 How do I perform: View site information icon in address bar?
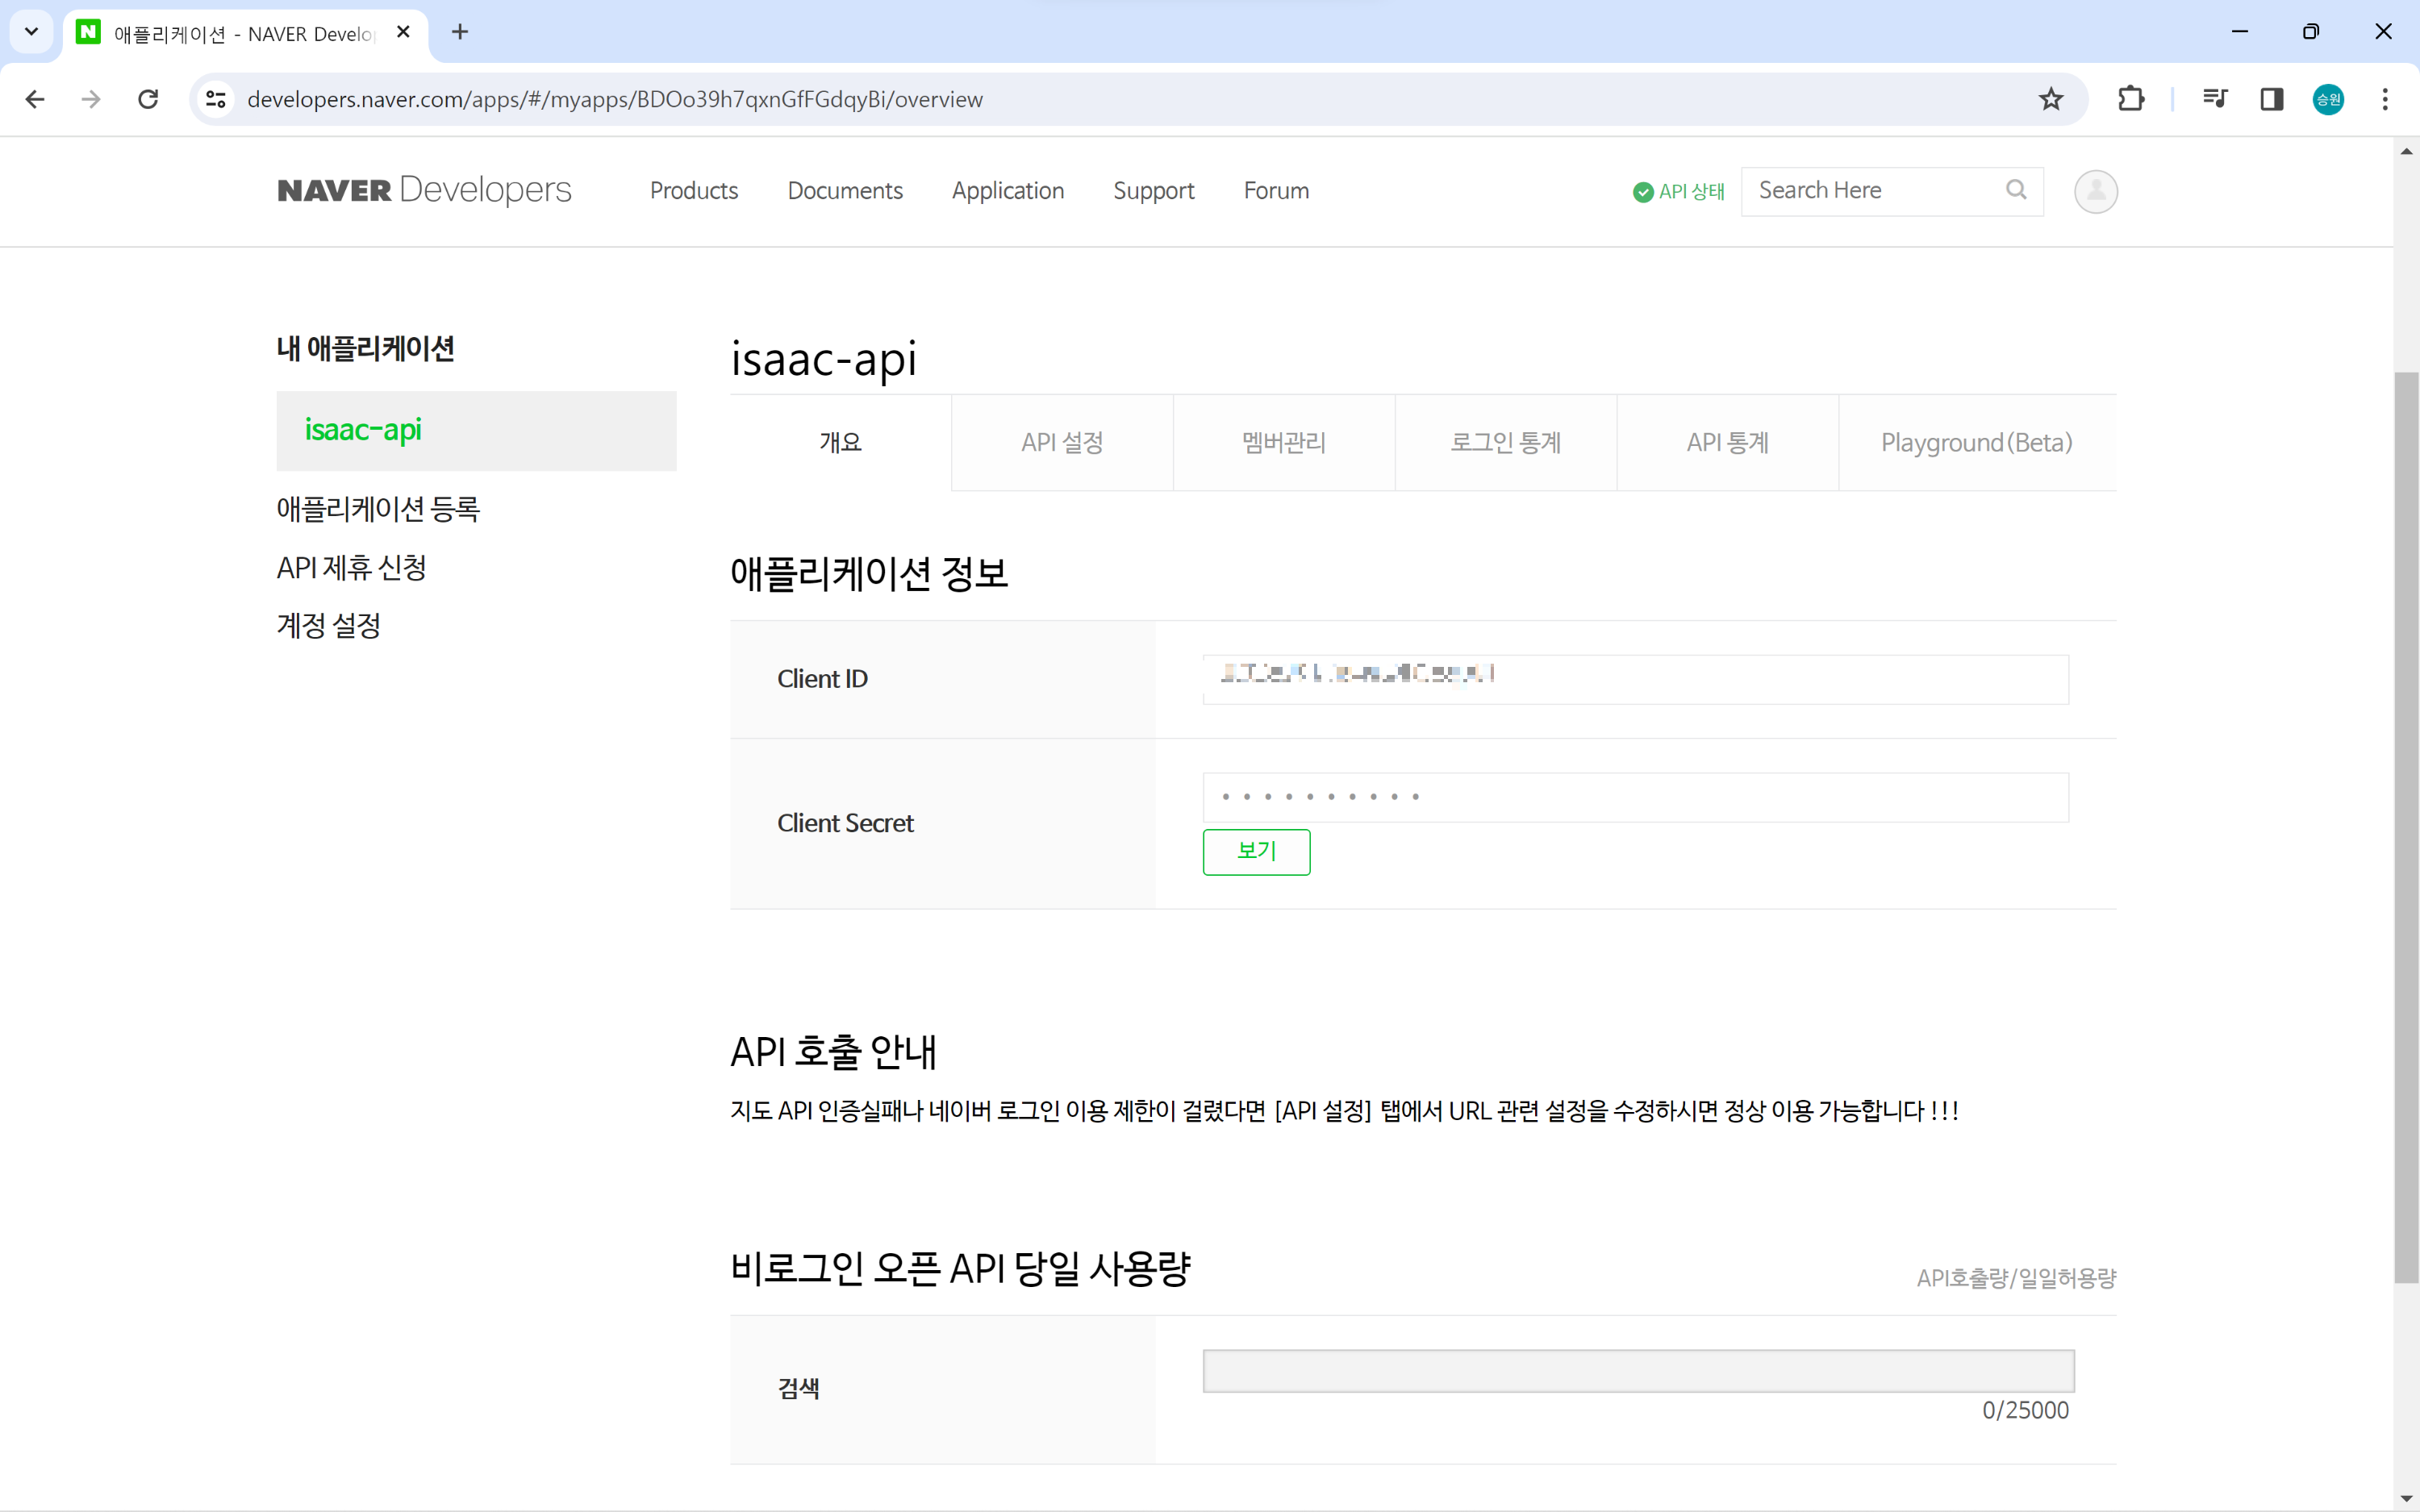[216, 99]
